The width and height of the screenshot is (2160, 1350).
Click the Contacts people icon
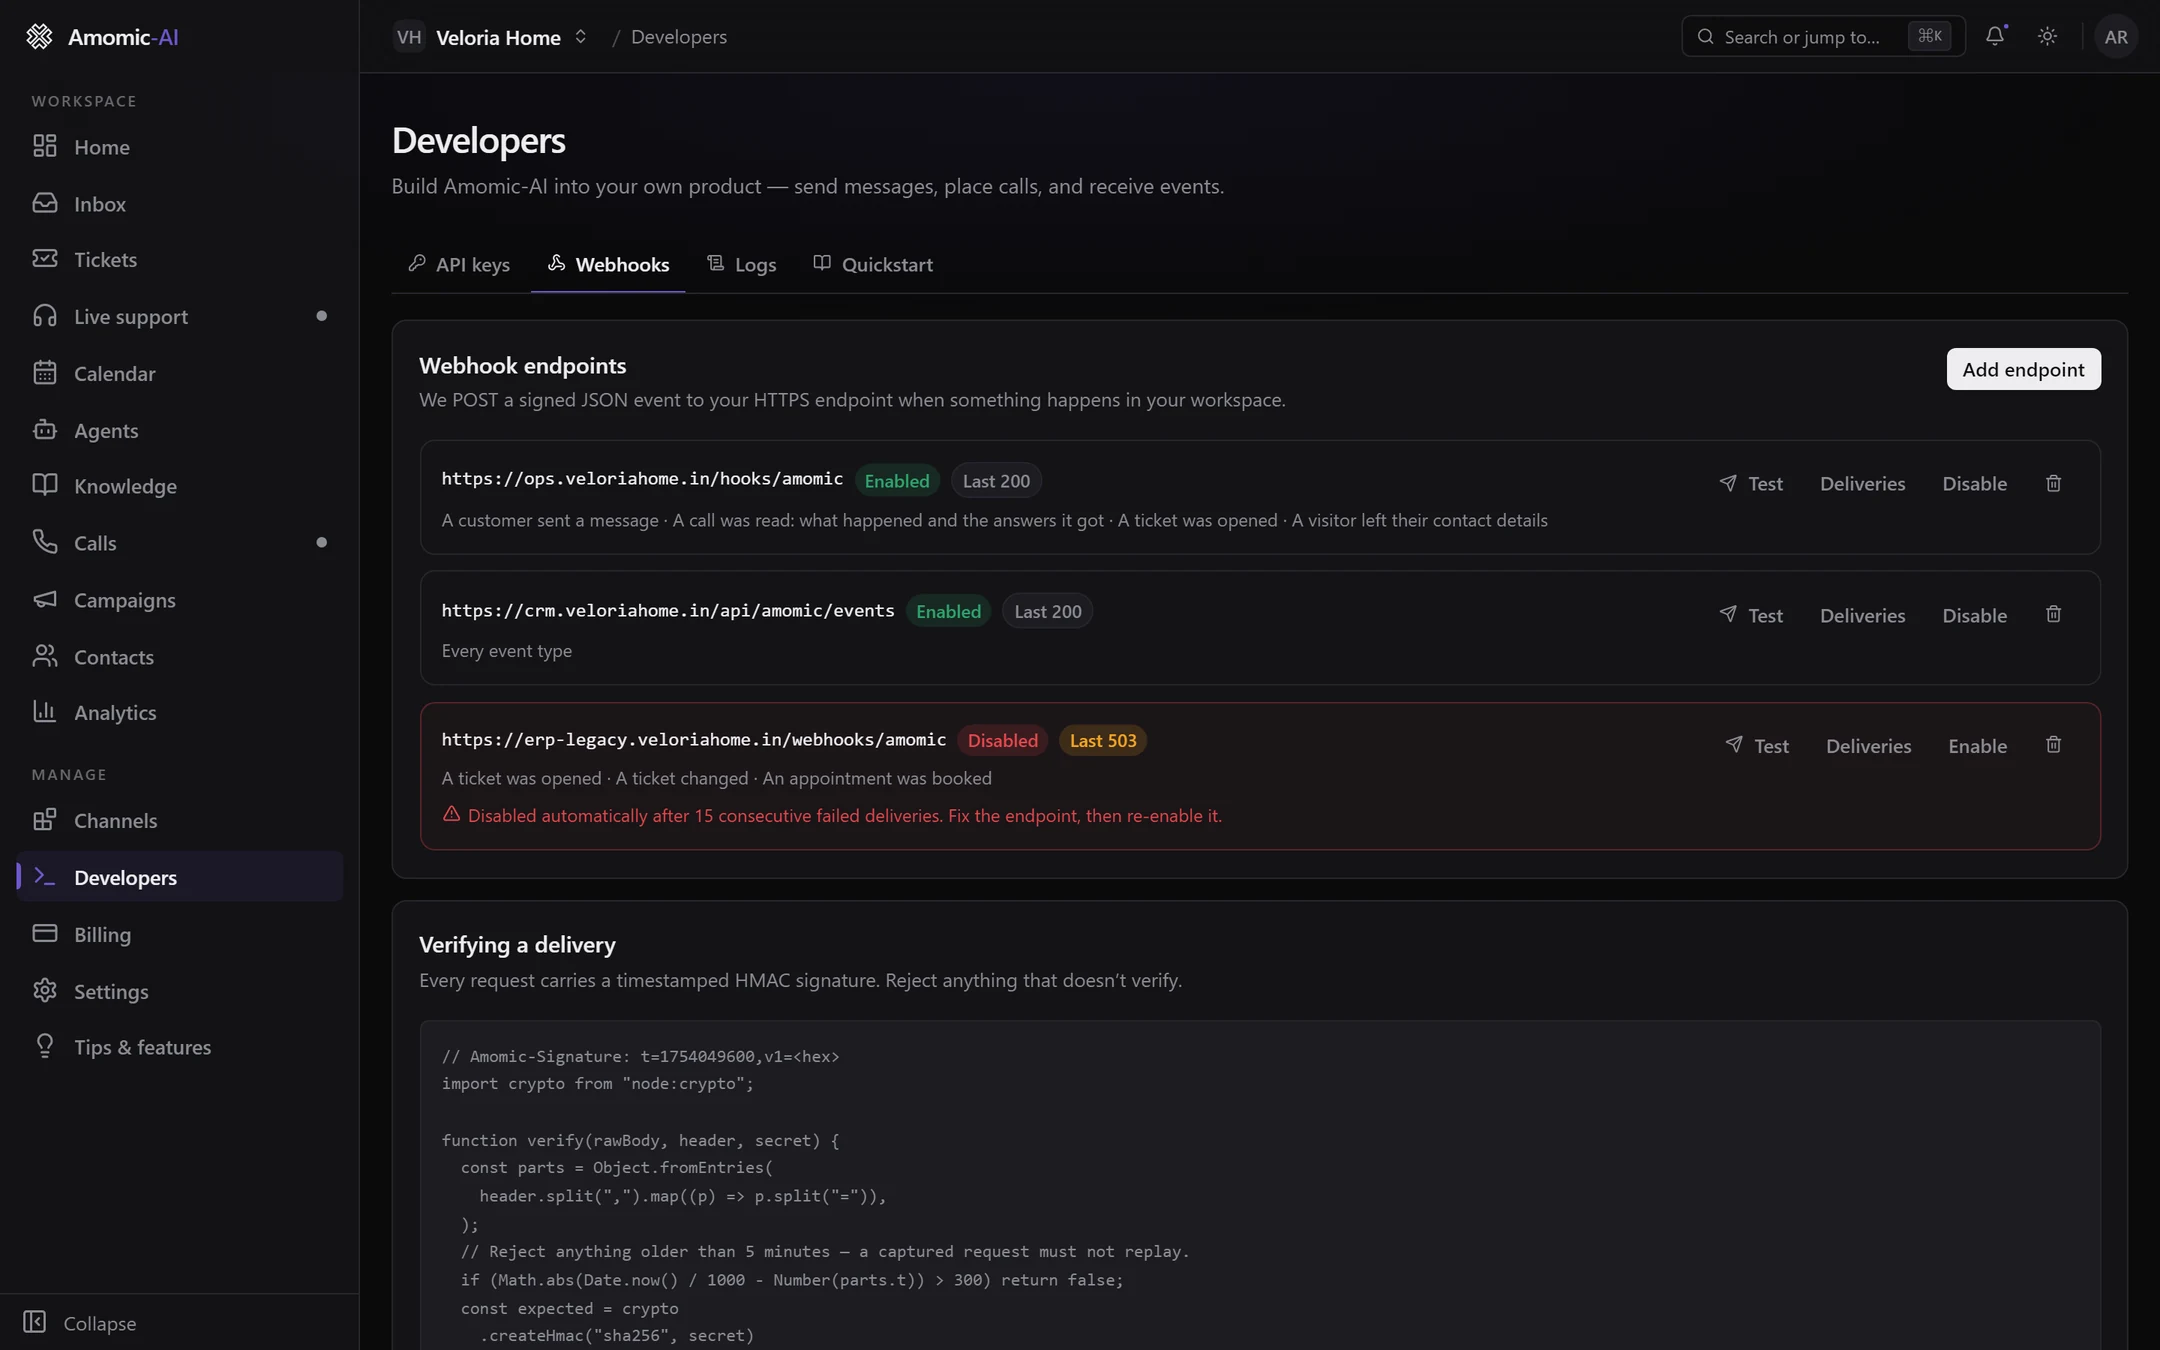coord(44,656)
